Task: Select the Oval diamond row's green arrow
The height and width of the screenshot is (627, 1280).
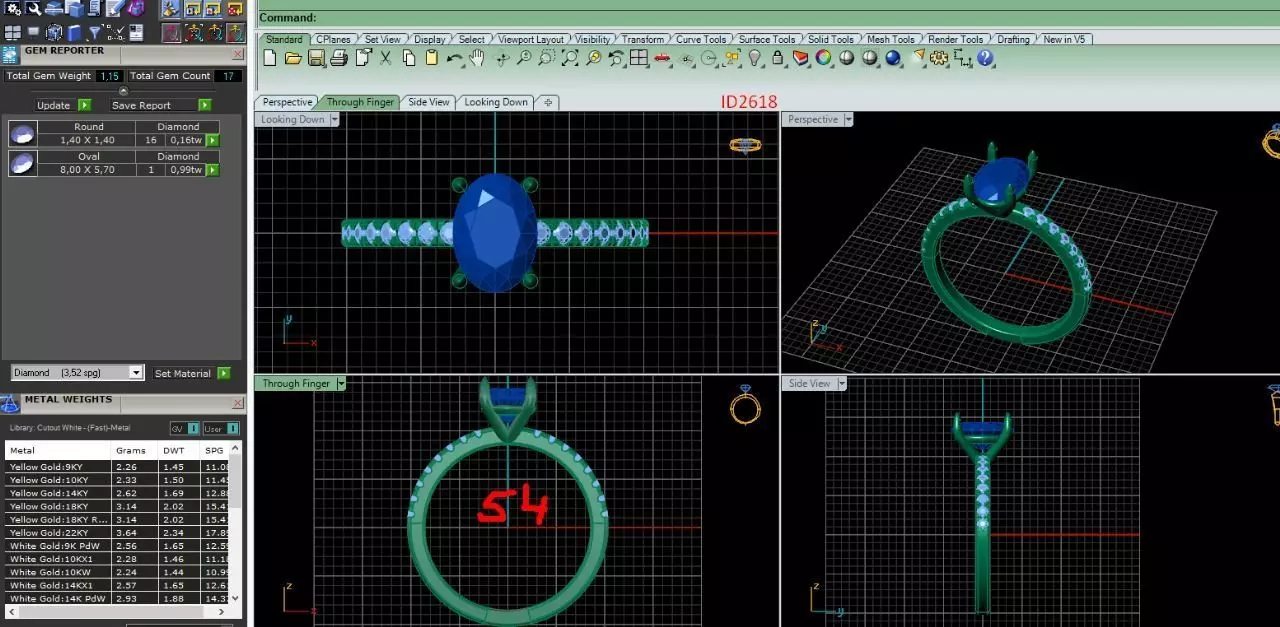Action: [x=212, y=170]
